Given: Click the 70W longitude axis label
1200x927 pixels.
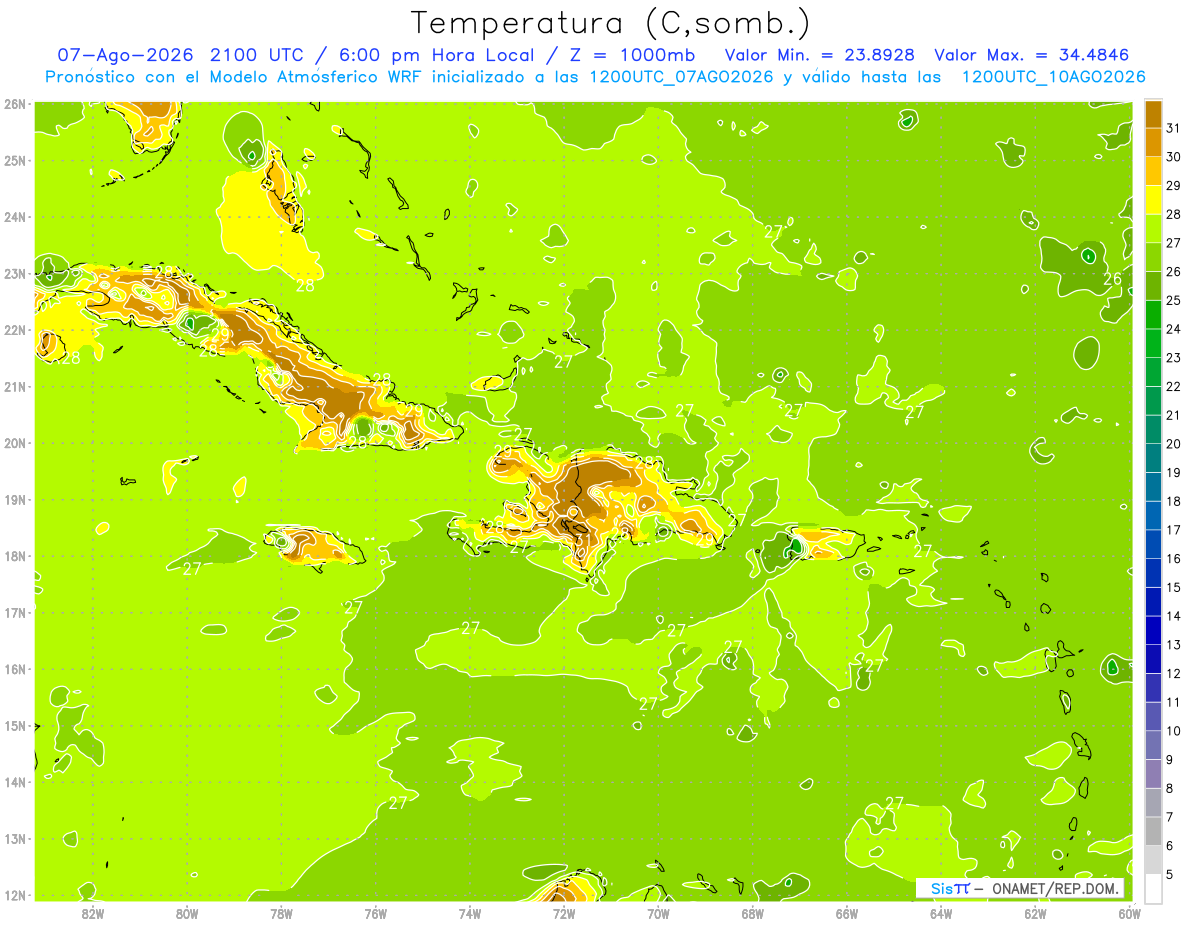Looking at the screenshot, I should click(x=658, y=913).
